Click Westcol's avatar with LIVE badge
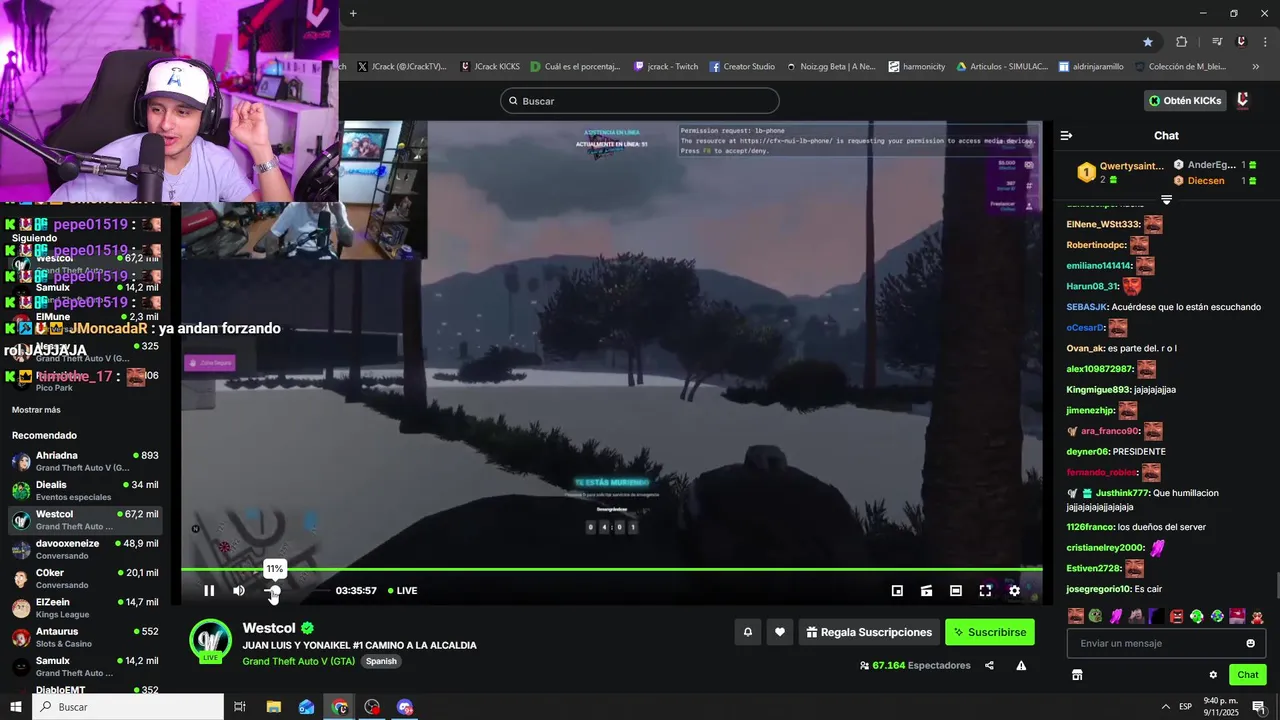 point(211,641)
